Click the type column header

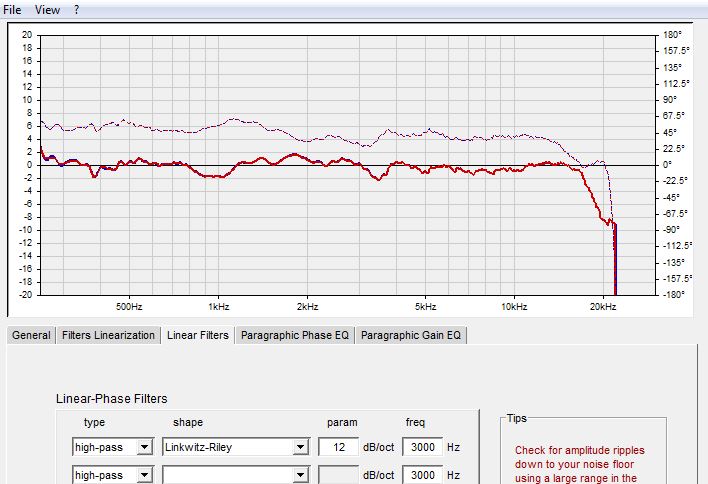coord(94,423)
